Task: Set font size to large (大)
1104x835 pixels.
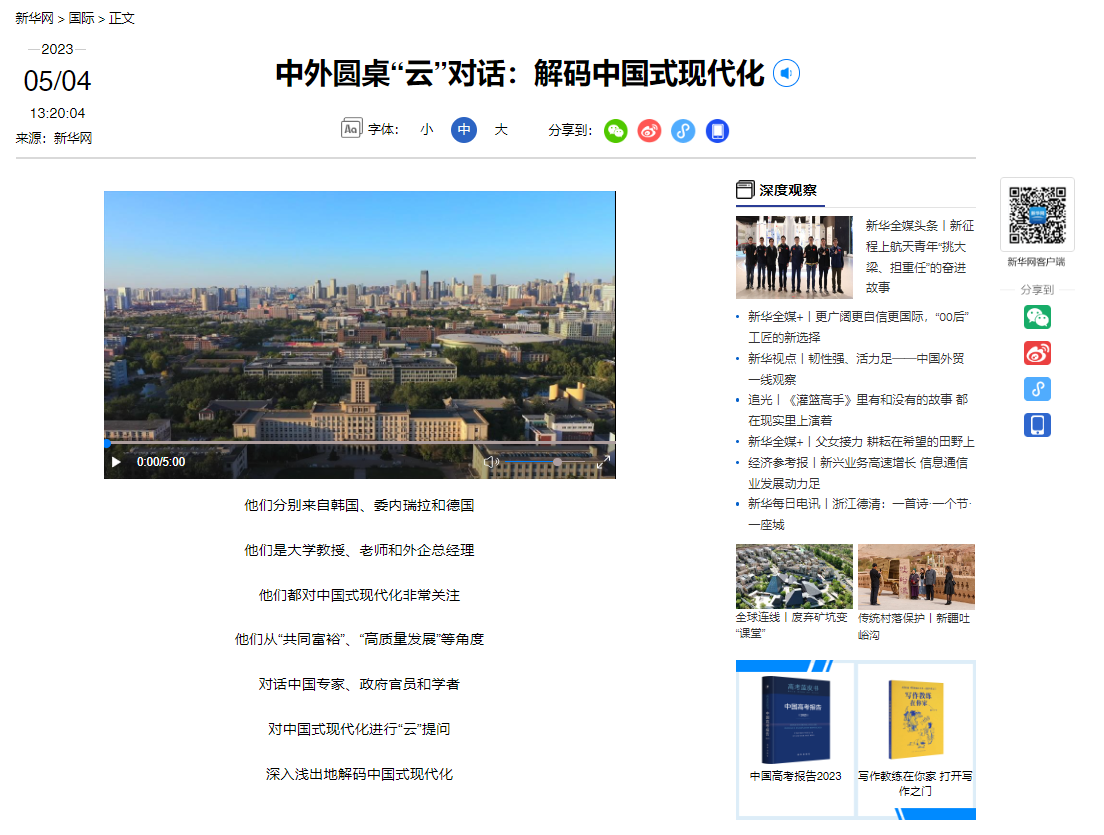Action: tap(501, 130)
